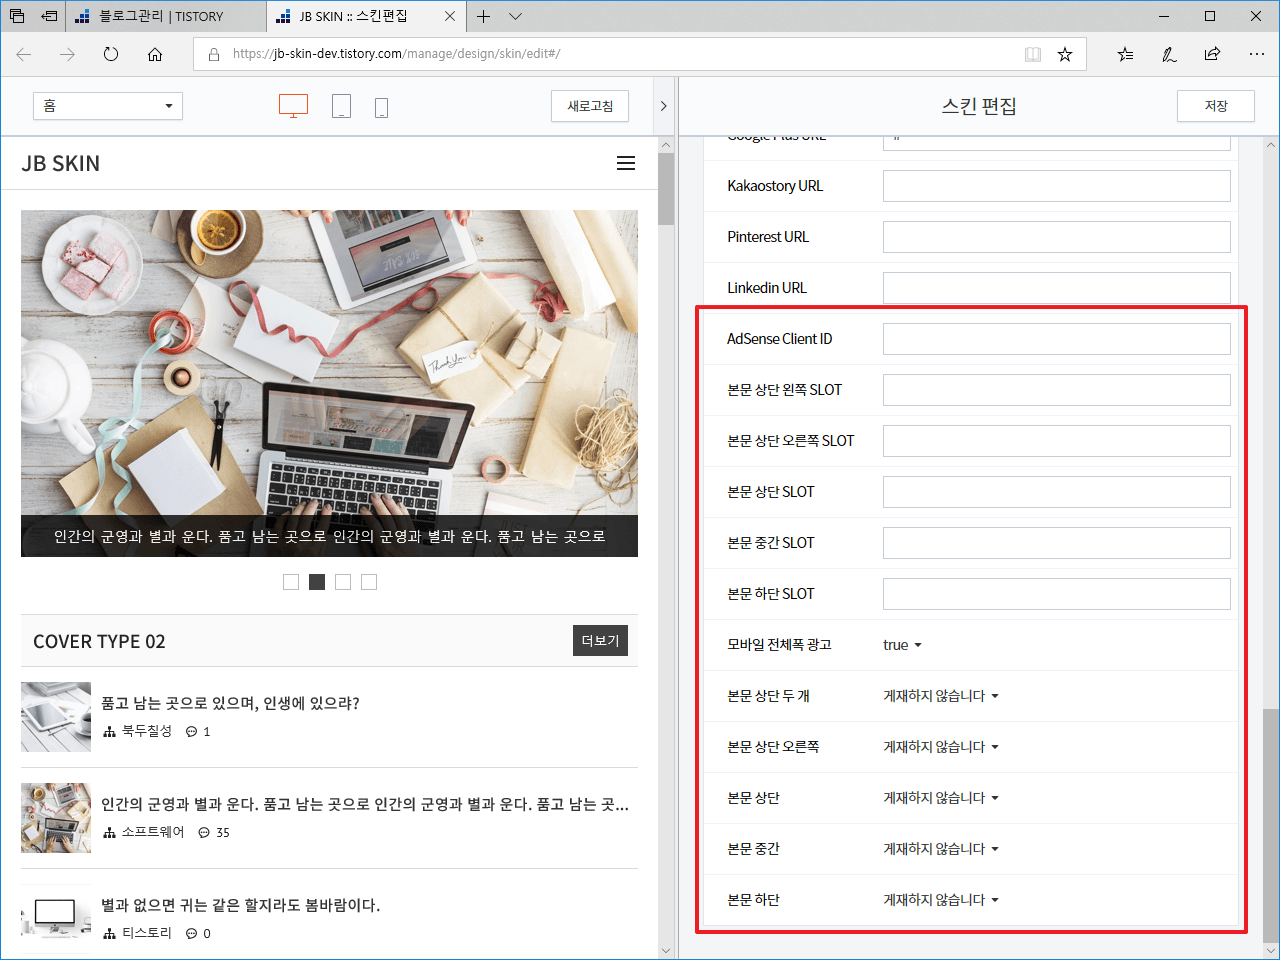
Task: Open the share icon in browser toolbar
Action: (x=1212, y=54)
